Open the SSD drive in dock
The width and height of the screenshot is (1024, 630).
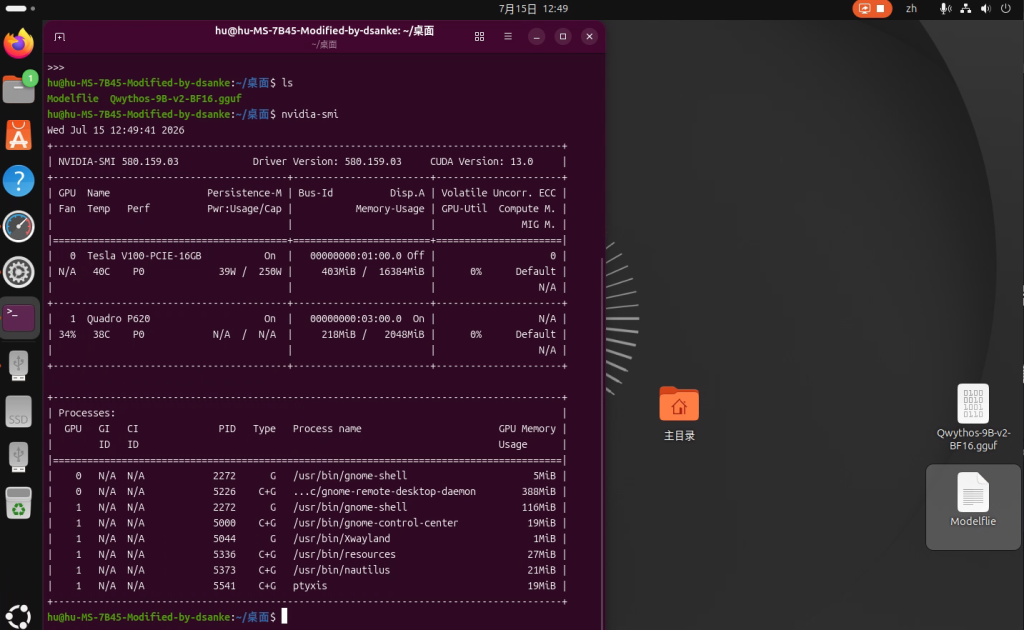pyautogui.click(x=18, y=411)
